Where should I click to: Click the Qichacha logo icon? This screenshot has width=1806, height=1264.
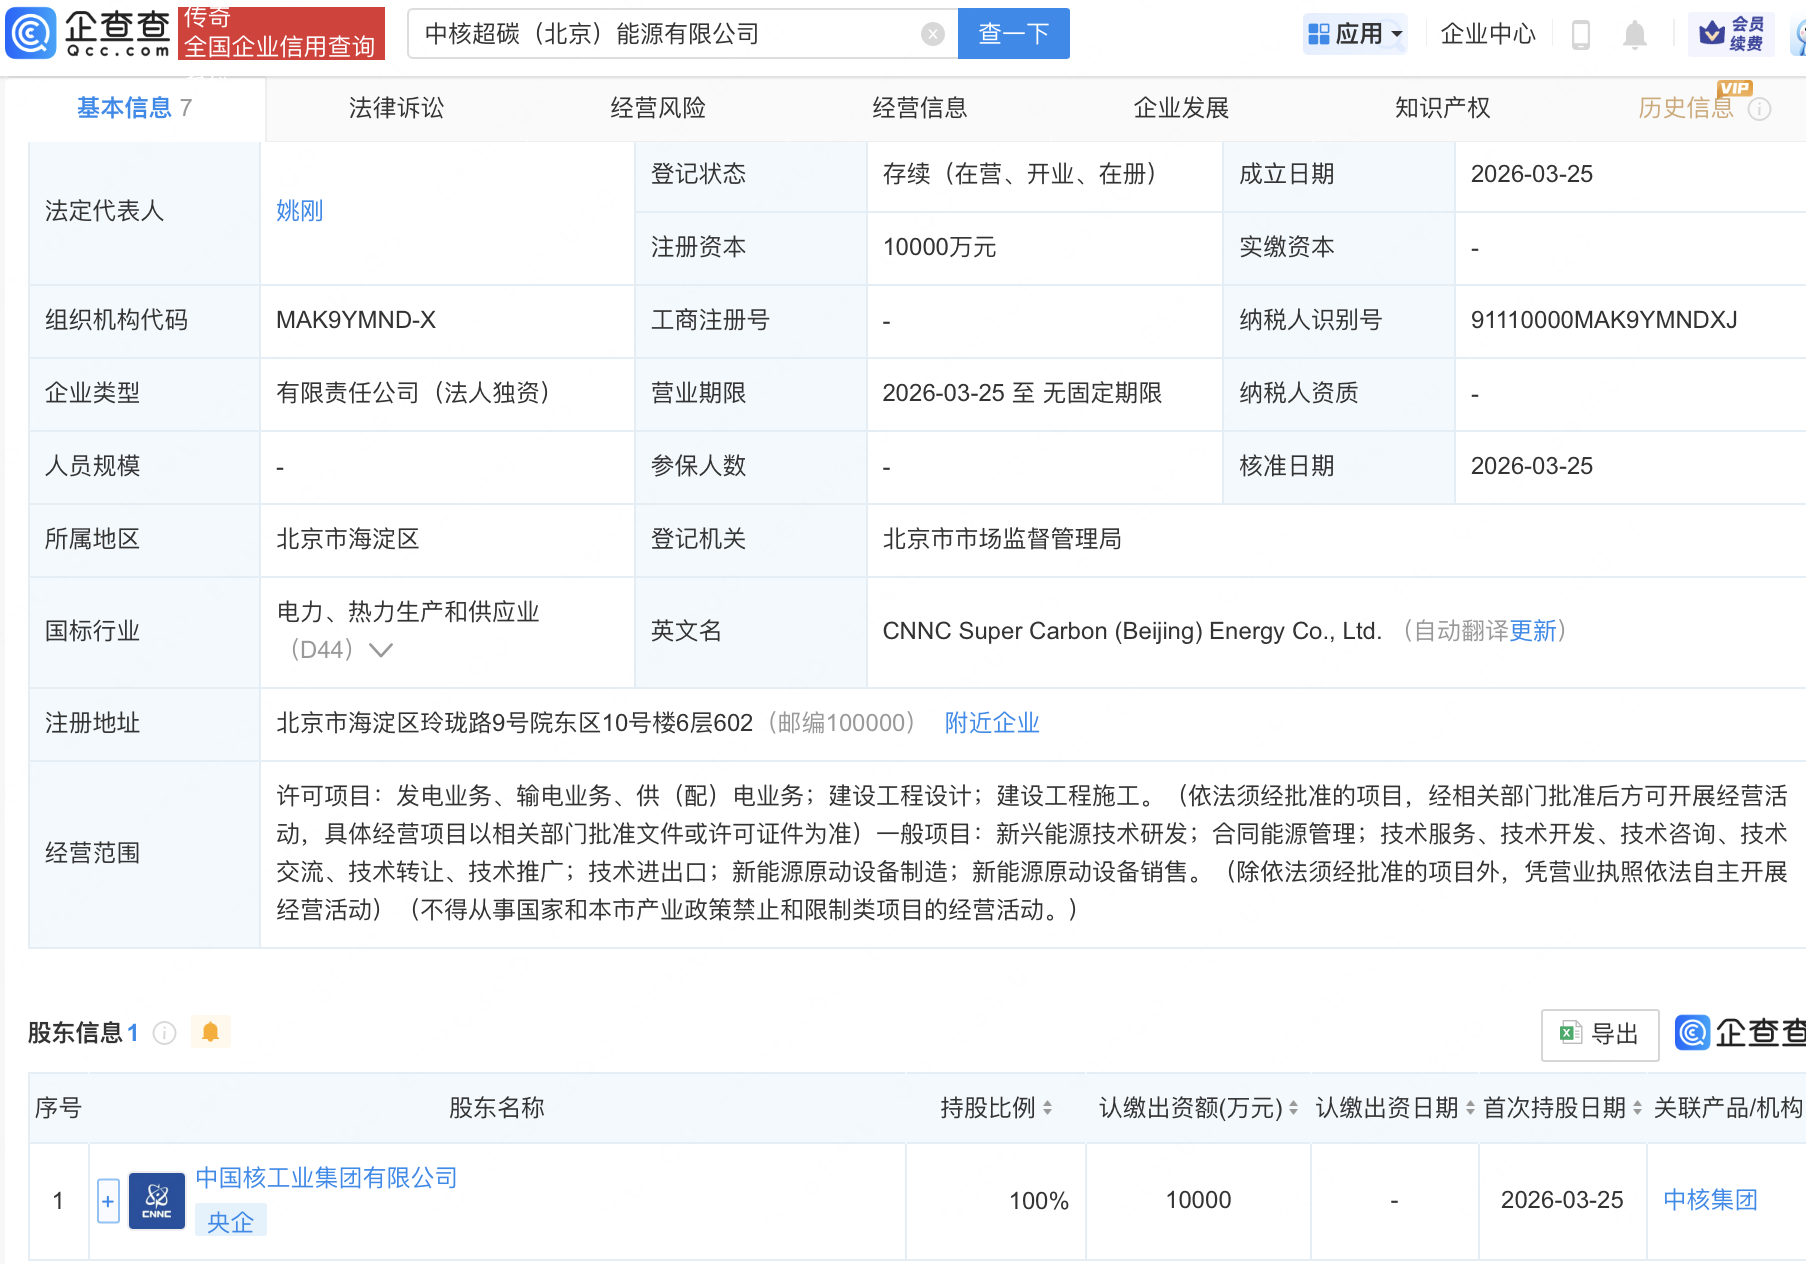(x=31, y=33)
